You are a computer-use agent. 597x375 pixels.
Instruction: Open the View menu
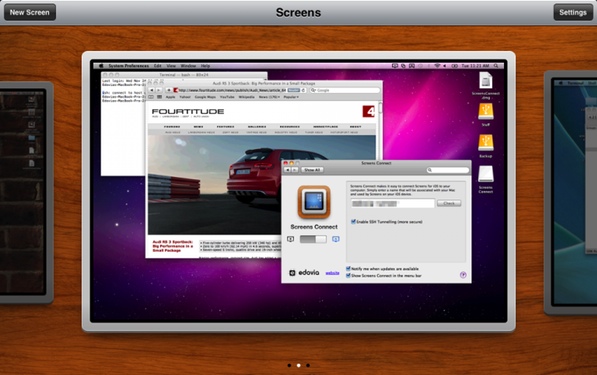171,66
